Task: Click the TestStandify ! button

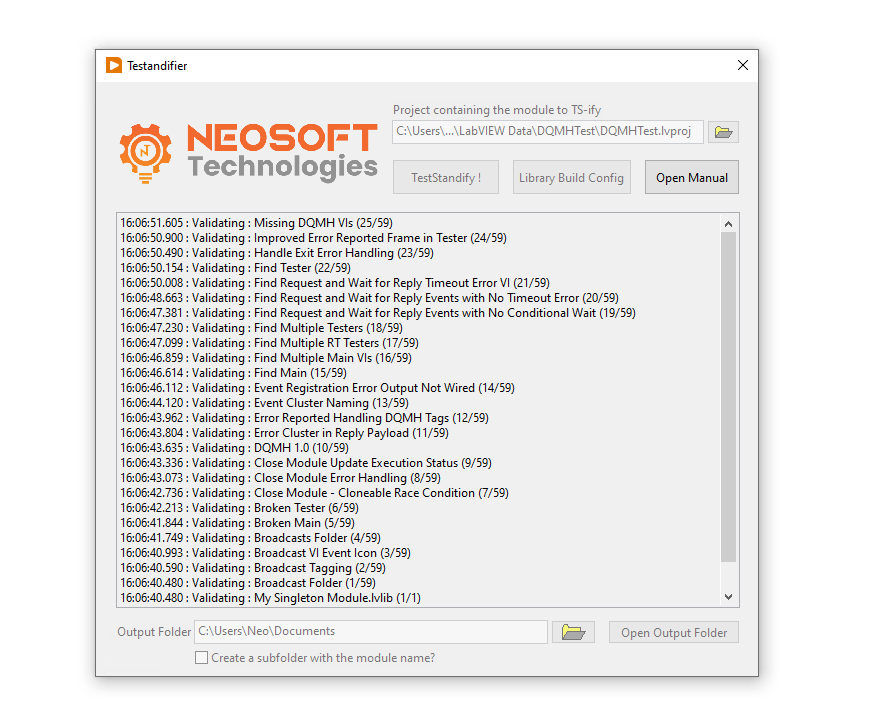Action: coord(446,177)
